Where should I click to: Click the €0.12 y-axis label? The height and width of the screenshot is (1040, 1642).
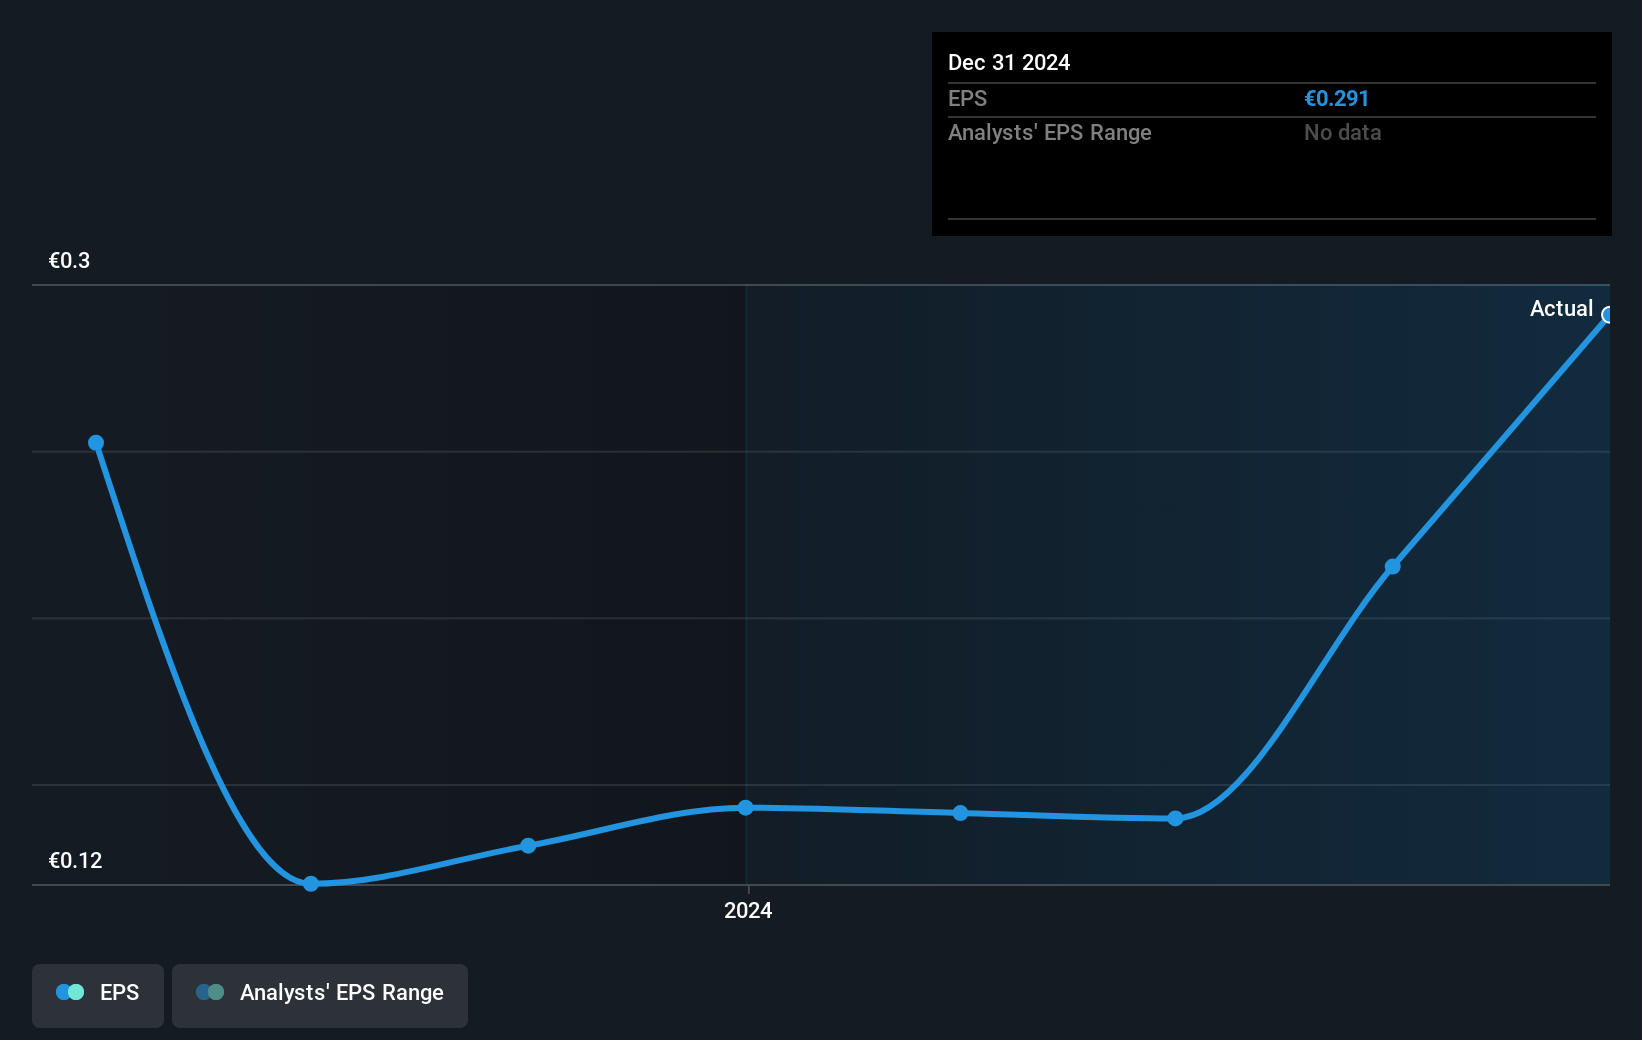[75, 860]
